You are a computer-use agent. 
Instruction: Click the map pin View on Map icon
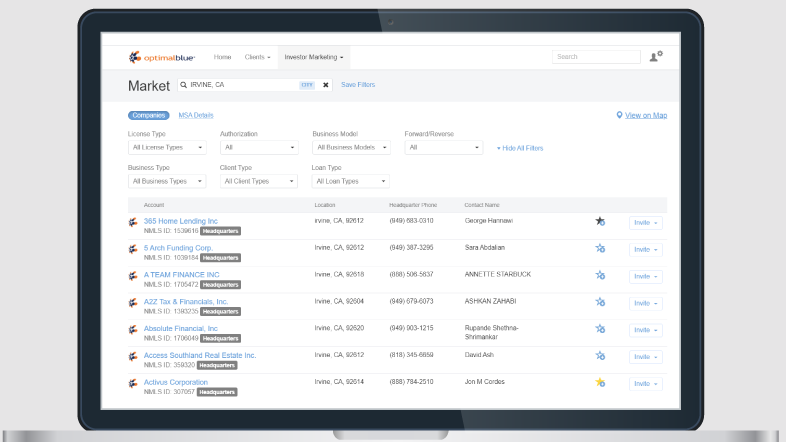620,115
